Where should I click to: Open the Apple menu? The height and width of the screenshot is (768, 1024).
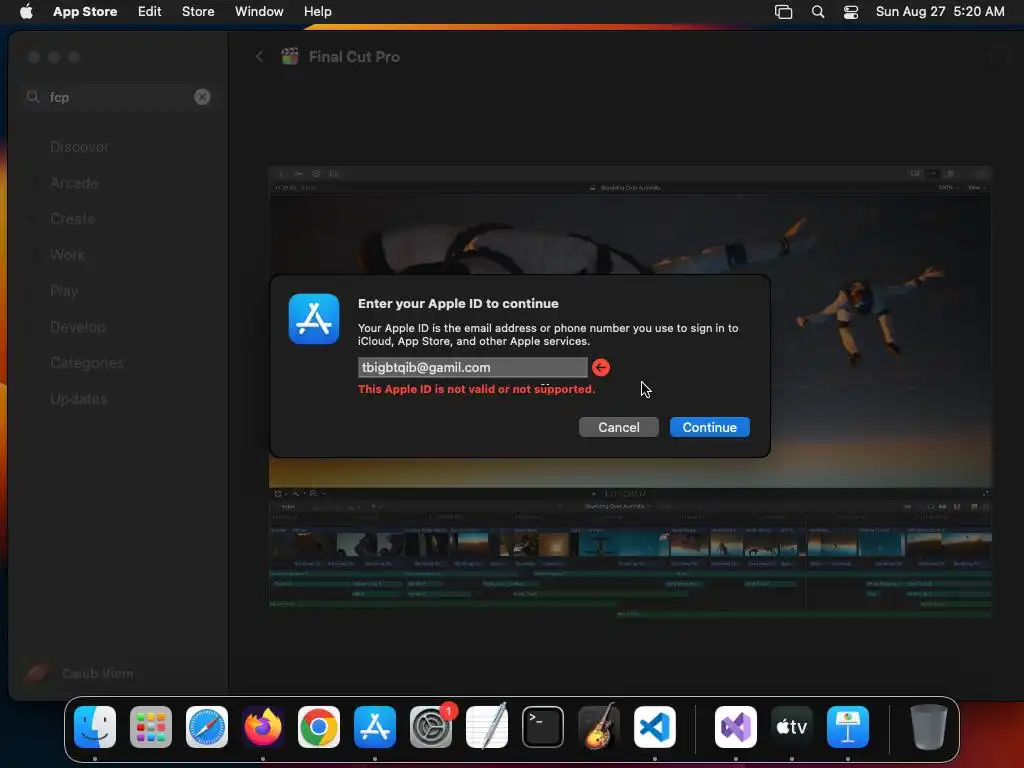point(26,11)
